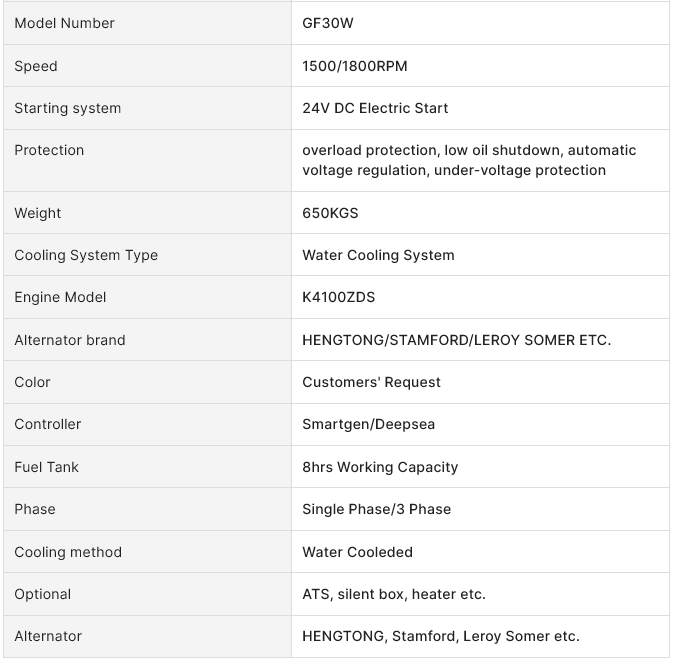The width and height of the screenshot is (674, 662).
Task: Click the 650KGS weight value
Action: click(330, 213)
